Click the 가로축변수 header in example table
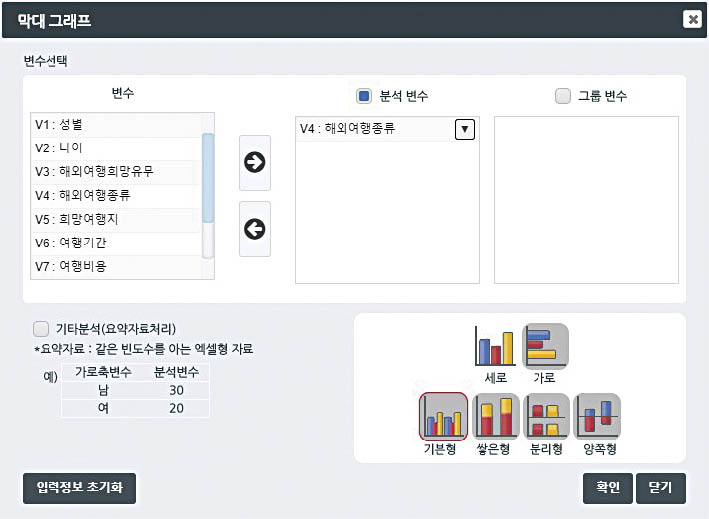This screenshot has height=519, width=709. (103, 372)
